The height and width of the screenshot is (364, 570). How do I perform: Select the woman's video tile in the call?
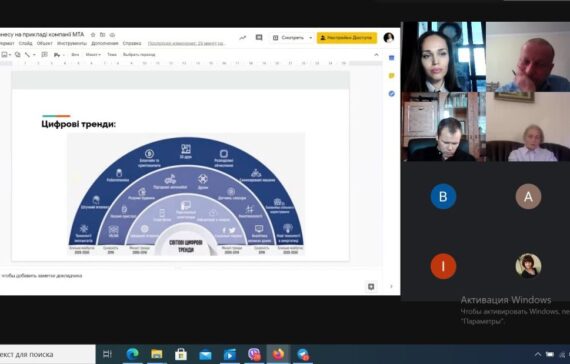click(x=443, y=57)
